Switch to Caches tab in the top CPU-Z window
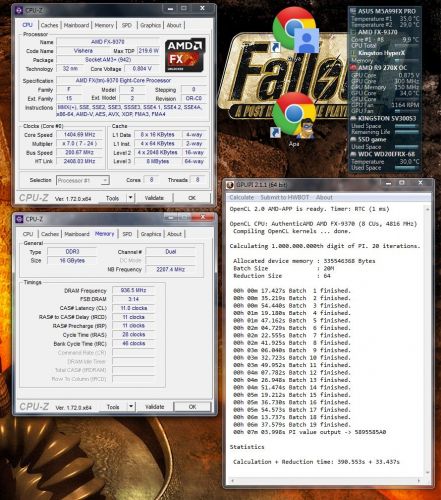Image resolution: width=441 pixels, height=500 pixels. 49,25
